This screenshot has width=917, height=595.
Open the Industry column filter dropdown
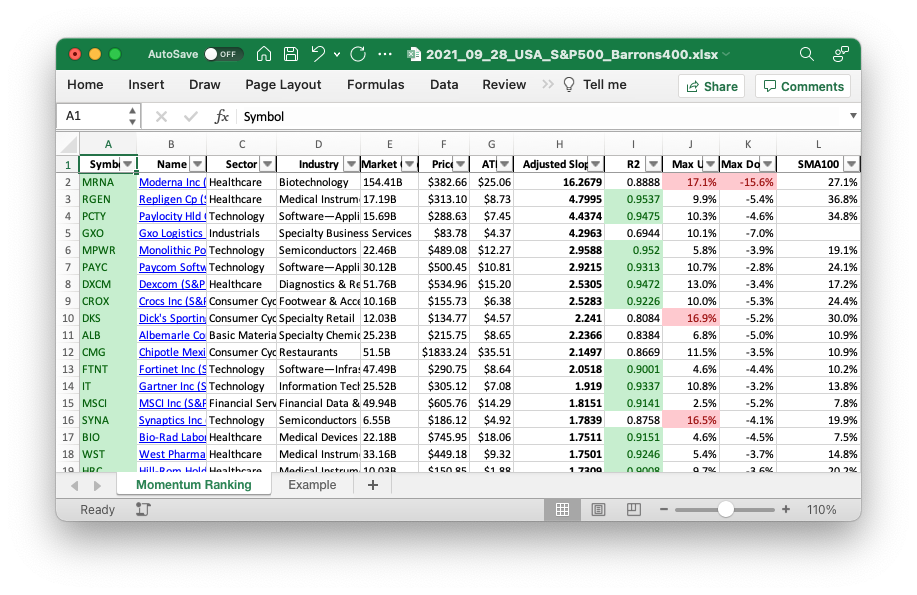point(350,164)
